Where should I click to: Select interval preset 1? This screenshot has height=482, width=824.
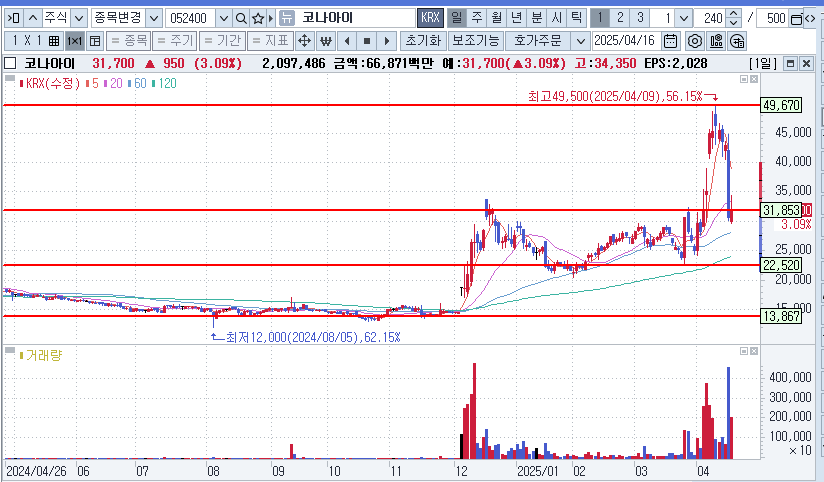(x=600, y=18)
